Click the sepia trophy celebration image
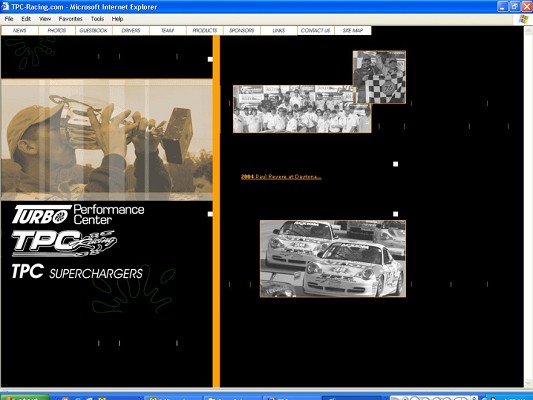Viewport: 533px width, 400px height. [x=107, y=140]
